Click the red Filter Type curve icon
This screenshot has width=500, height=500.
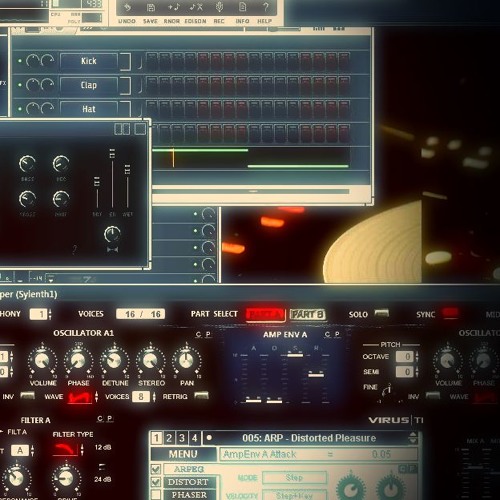coord(65,450)
